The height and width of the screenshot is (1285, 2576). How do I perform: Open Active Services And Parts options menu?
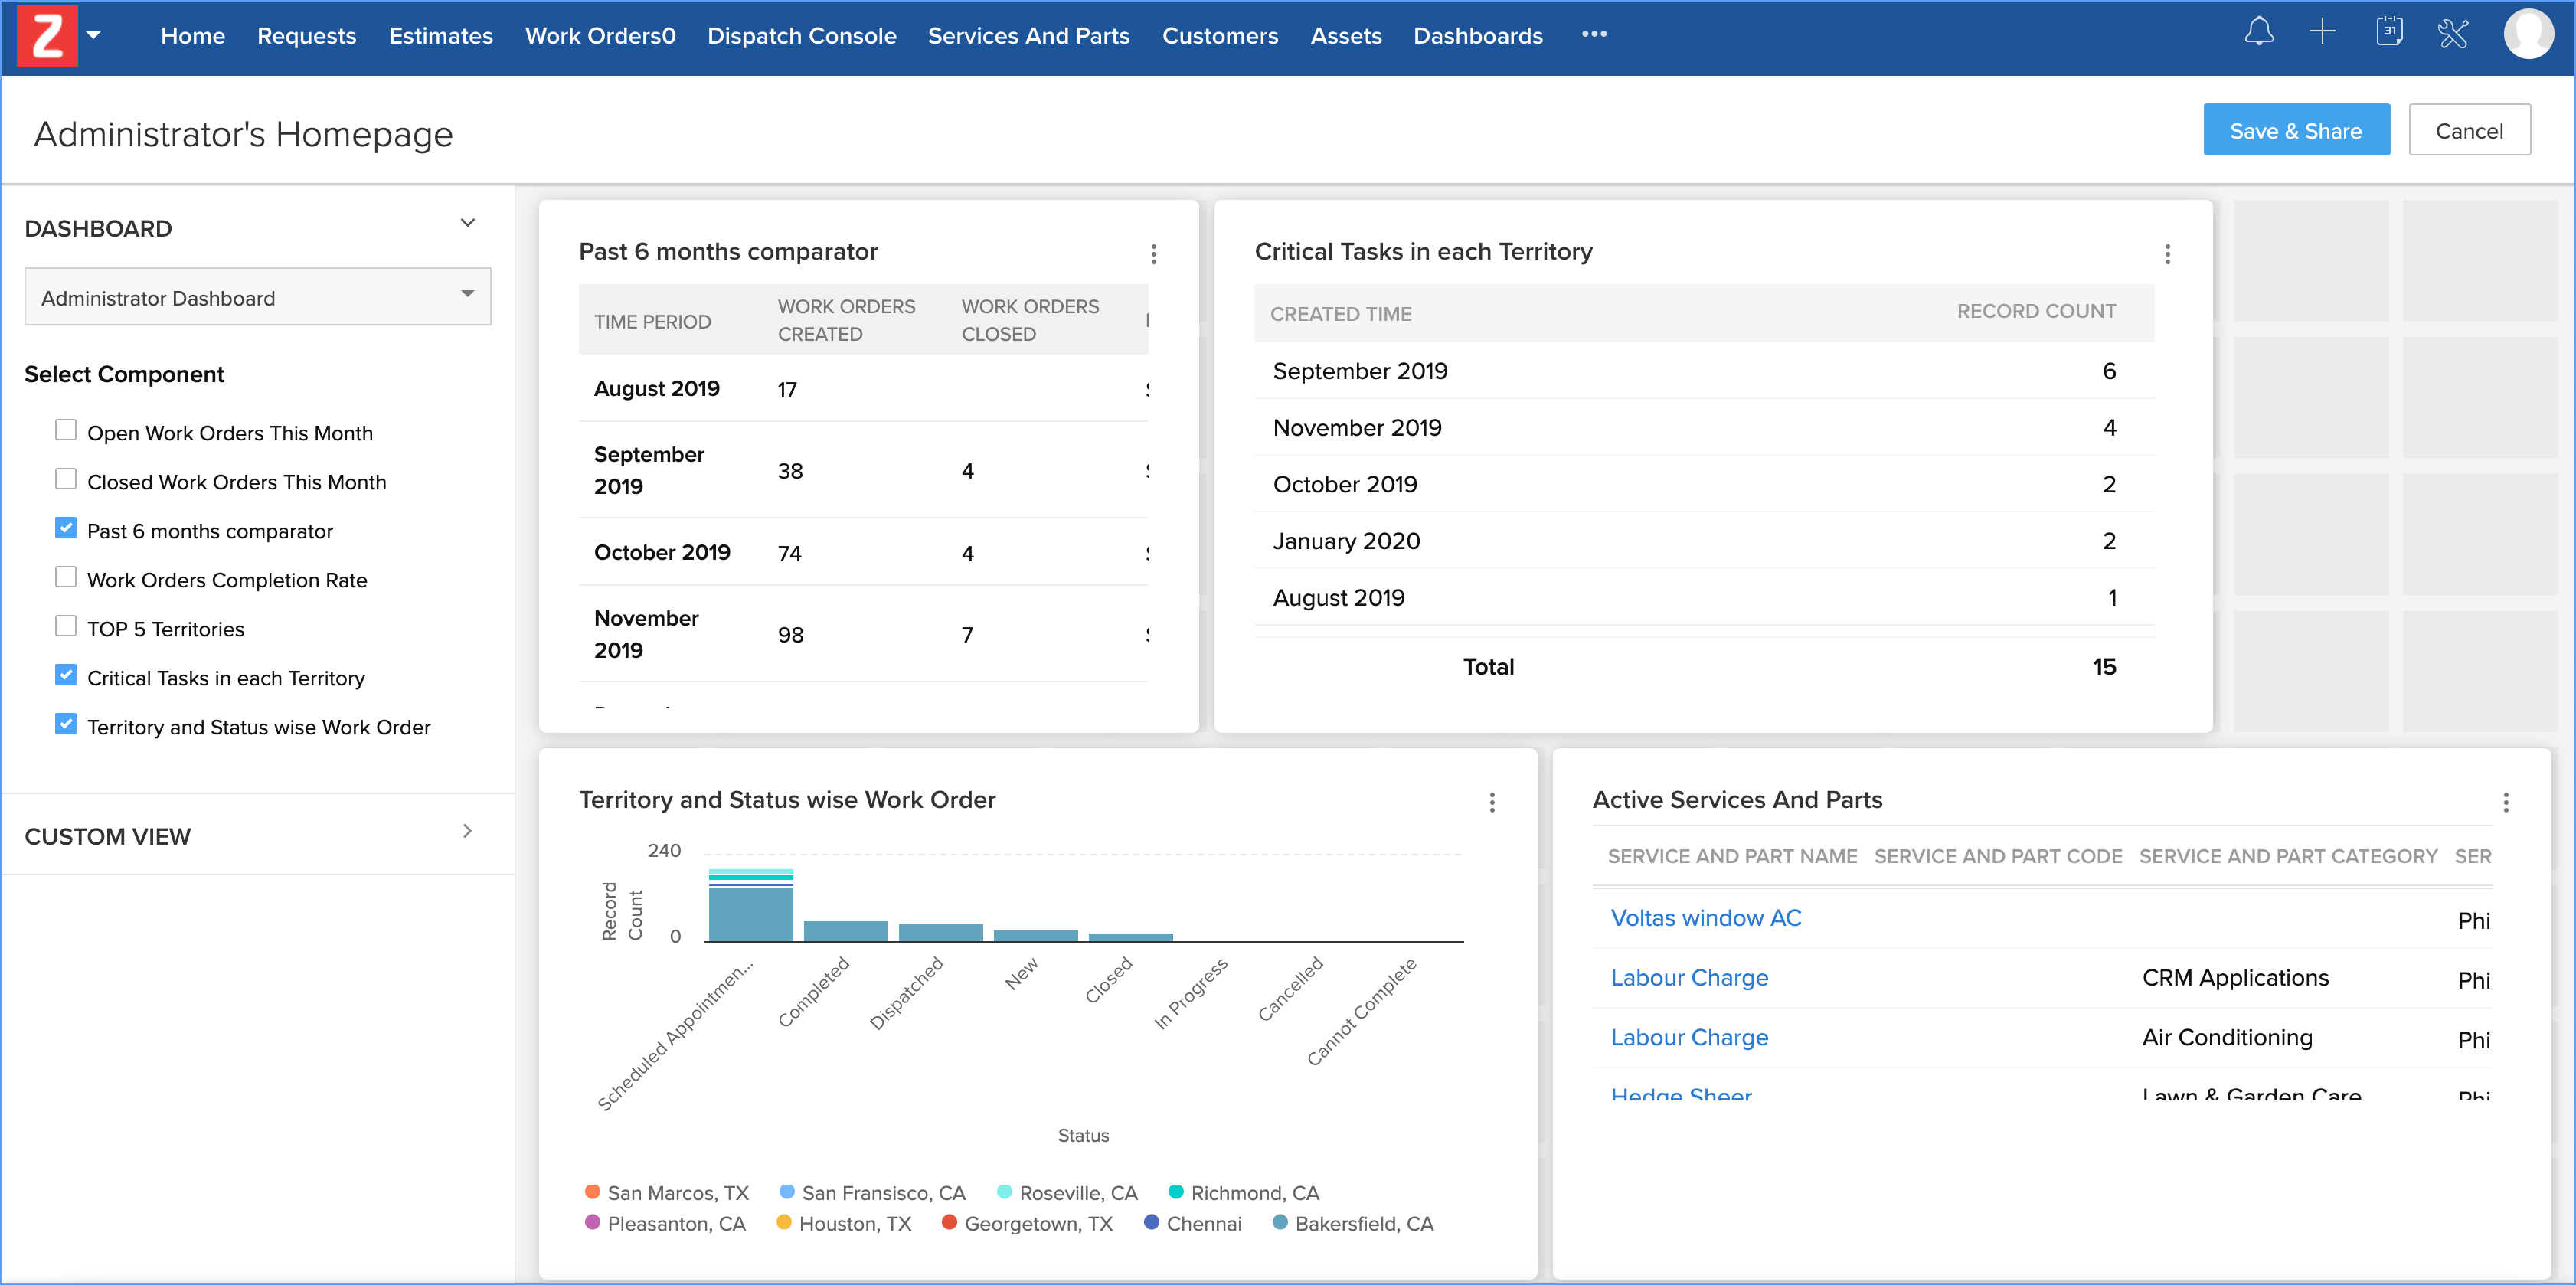point(2505,802)
